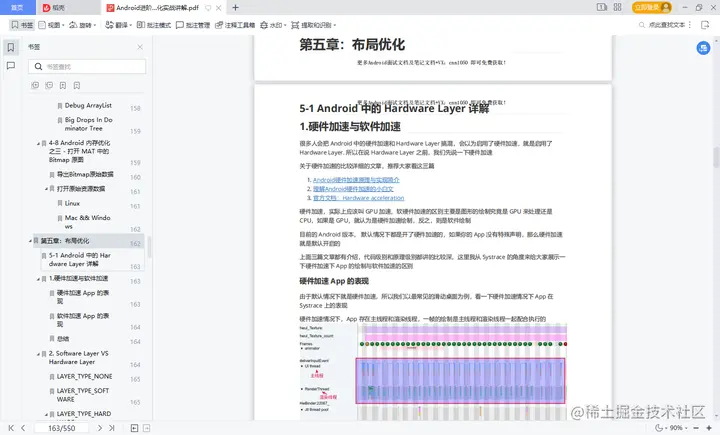Zoom in with the plus button
This screenshot has width=720, height=435.
pyautogui.click(x=709, y=428)
